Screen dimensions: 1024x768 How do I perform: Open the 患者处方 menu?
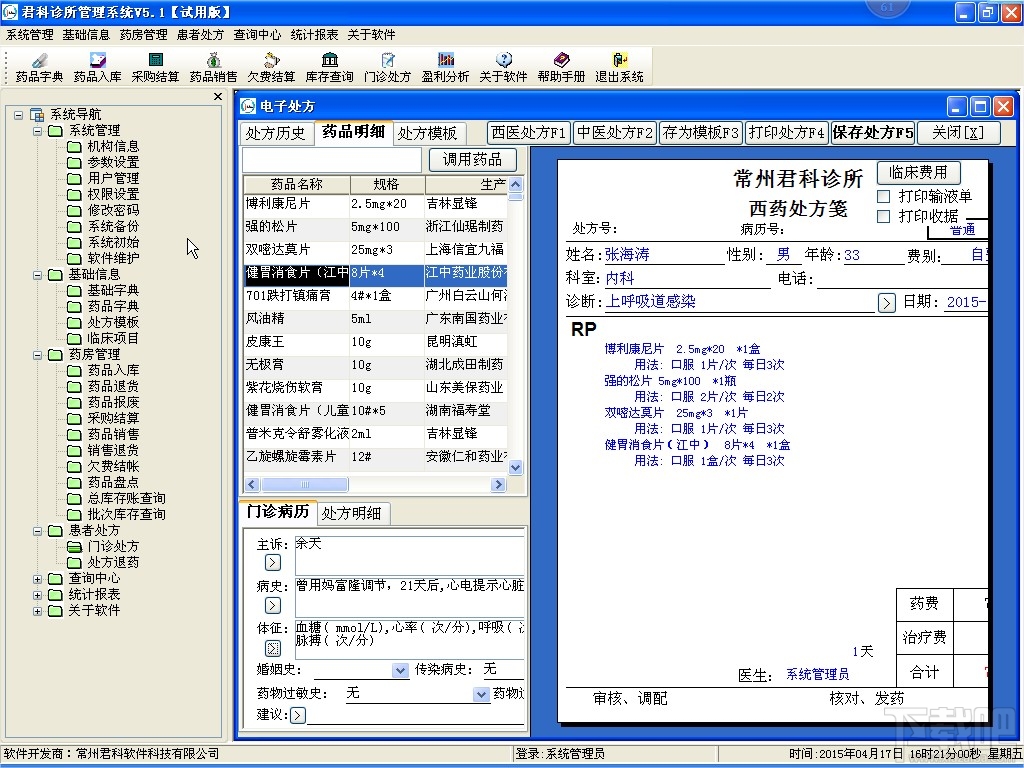200,35
